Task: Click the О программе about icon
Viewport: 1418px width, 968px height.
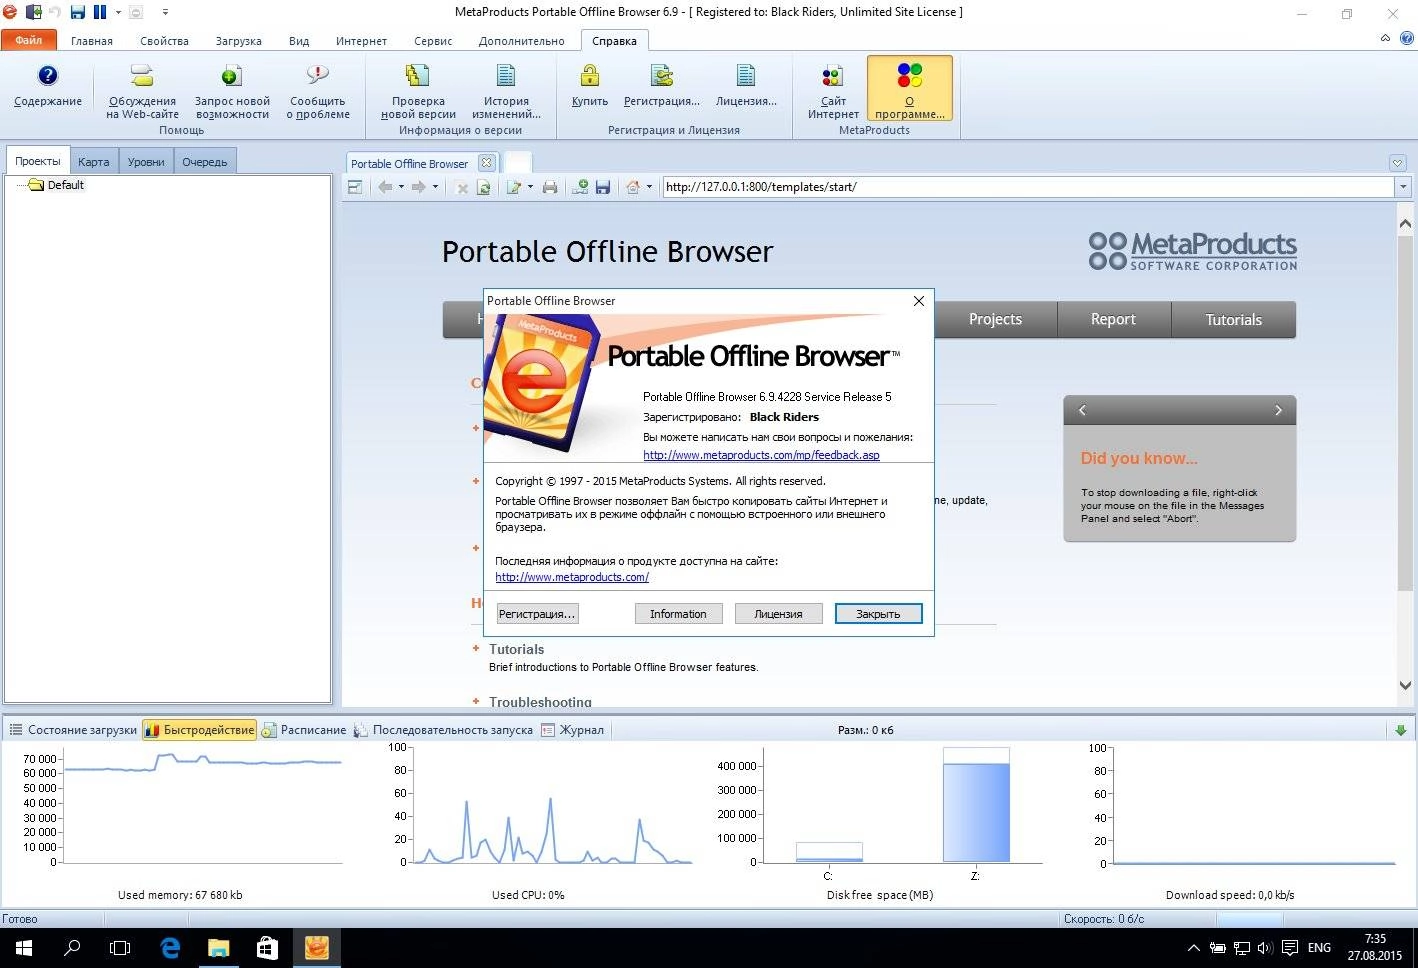Action: coord(909,77)
